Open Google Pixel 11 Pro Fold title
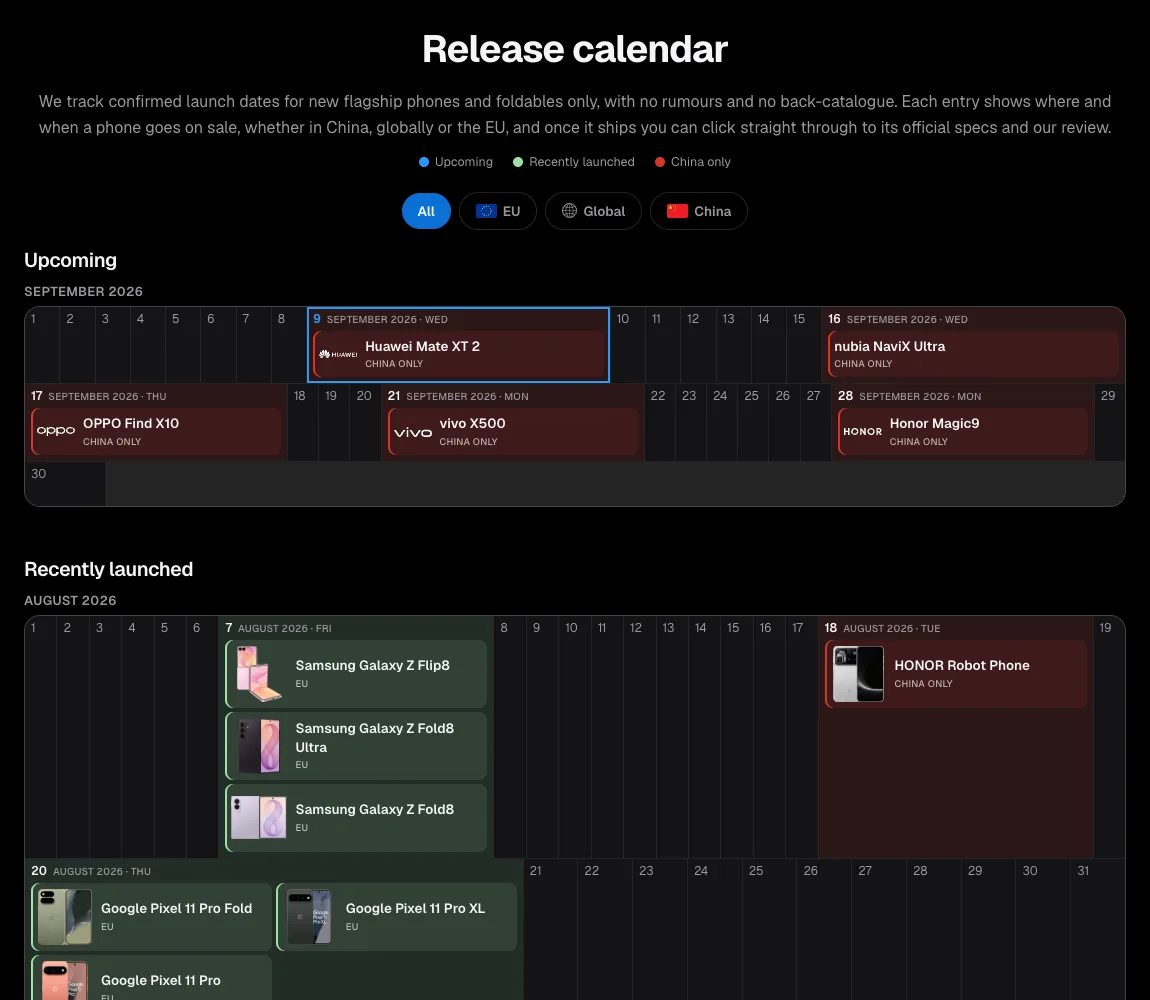 [x=177, y=908]
